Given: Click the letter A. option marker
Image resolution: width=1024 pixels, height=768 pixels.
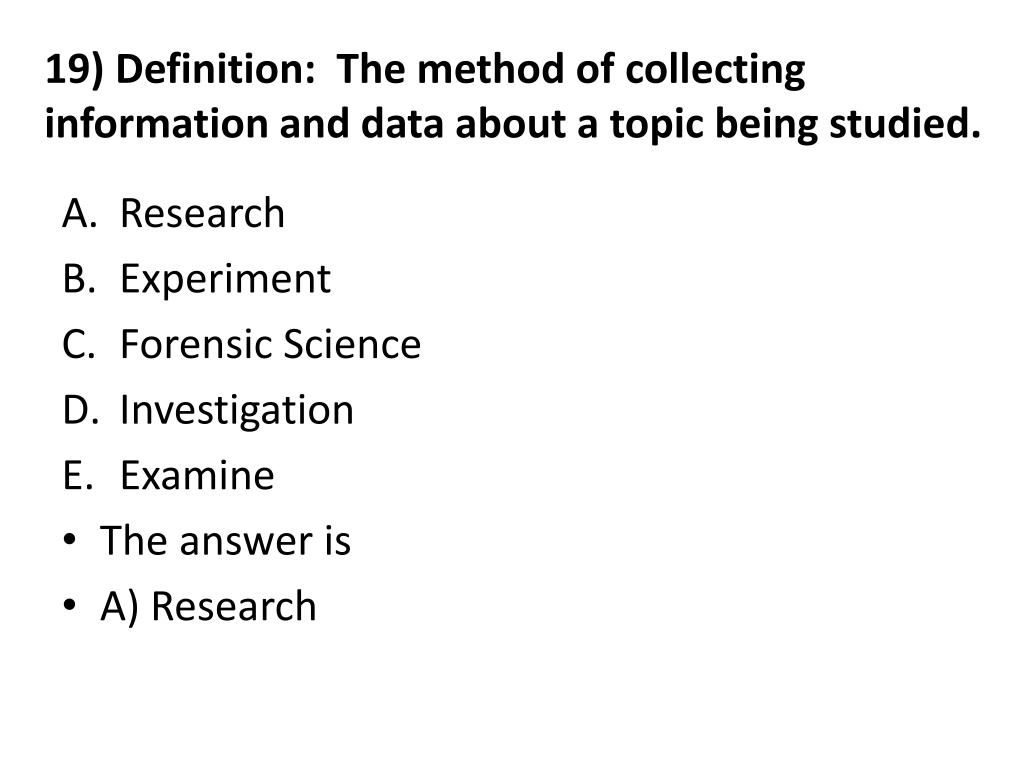Looking at the screenshot, I should [x=77, y=214].
